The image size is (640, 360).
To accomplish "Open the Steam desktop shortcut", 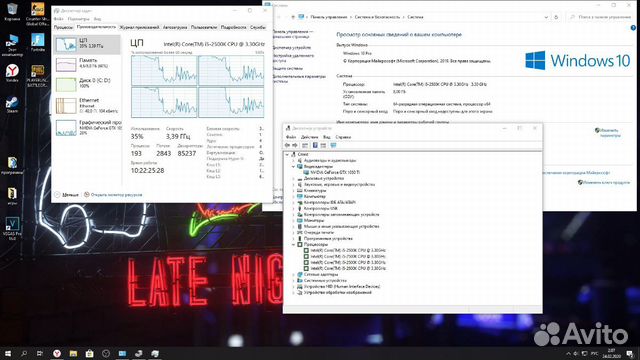I will coord(12,105).
